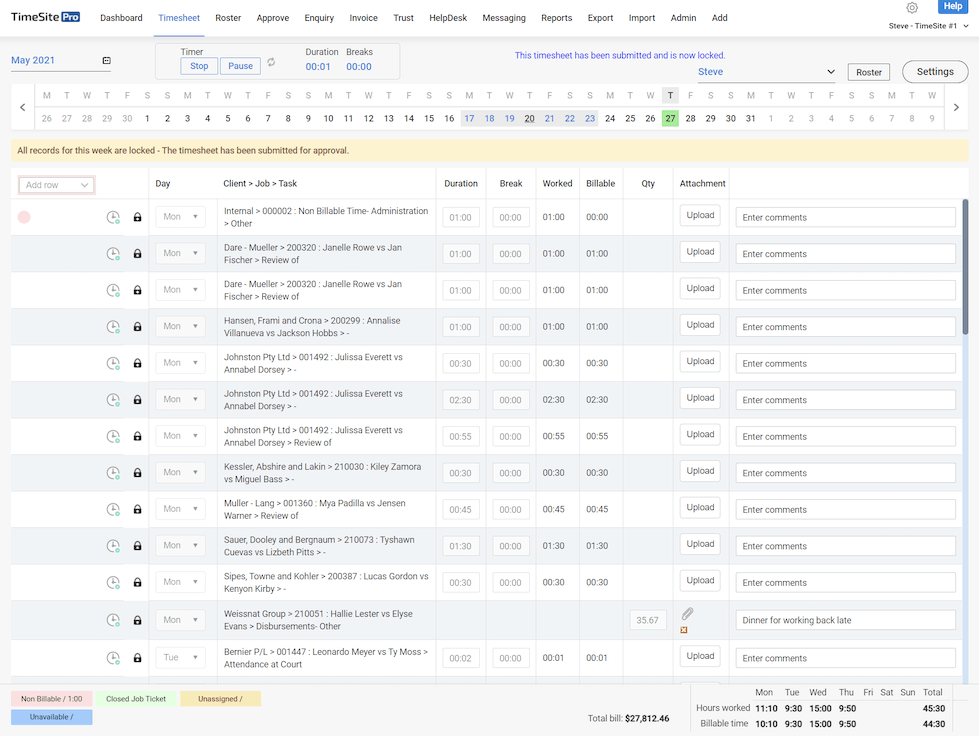Click the Roster button beside Steve selector
The width and height of the screenshot is (979, 736).
click(868, 72)
